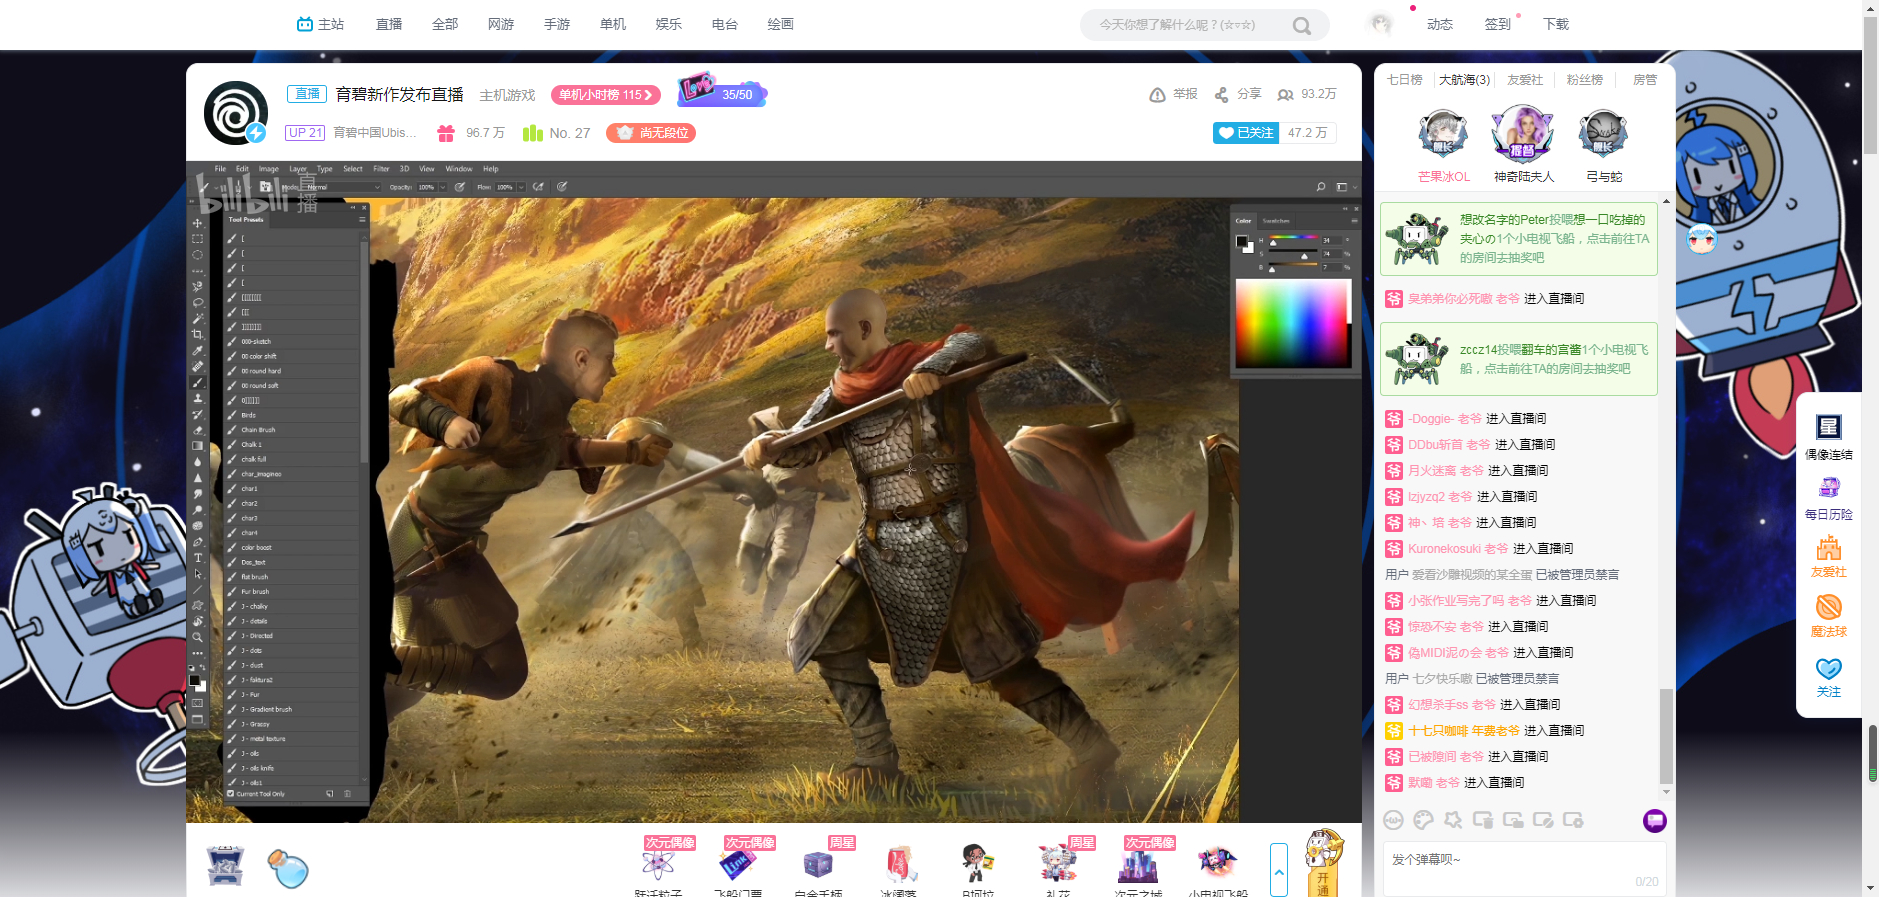The width and height of the screenshot is (1879, 897).
Task: Open 友爱社 castle icon in the right sidebar
Action: tap(1829, 556)
